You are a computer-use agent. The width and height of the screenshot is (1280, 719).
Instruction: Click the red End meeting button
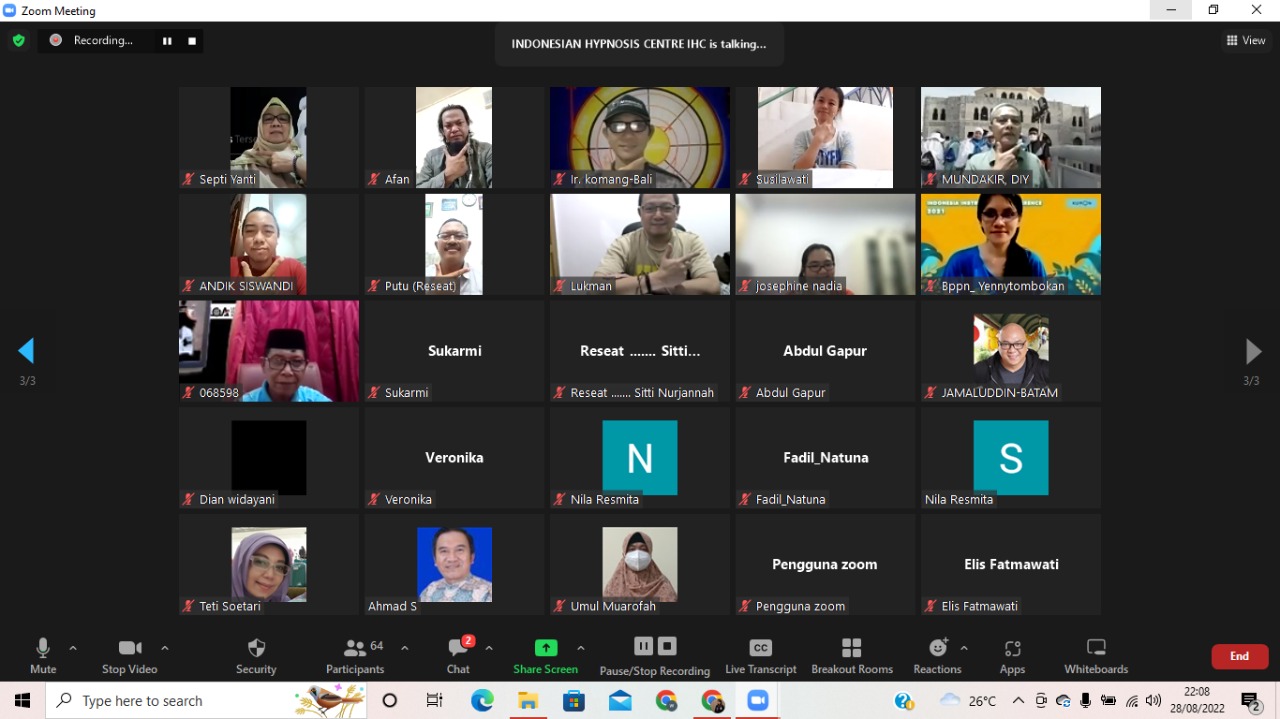[x=1239, y=656]
